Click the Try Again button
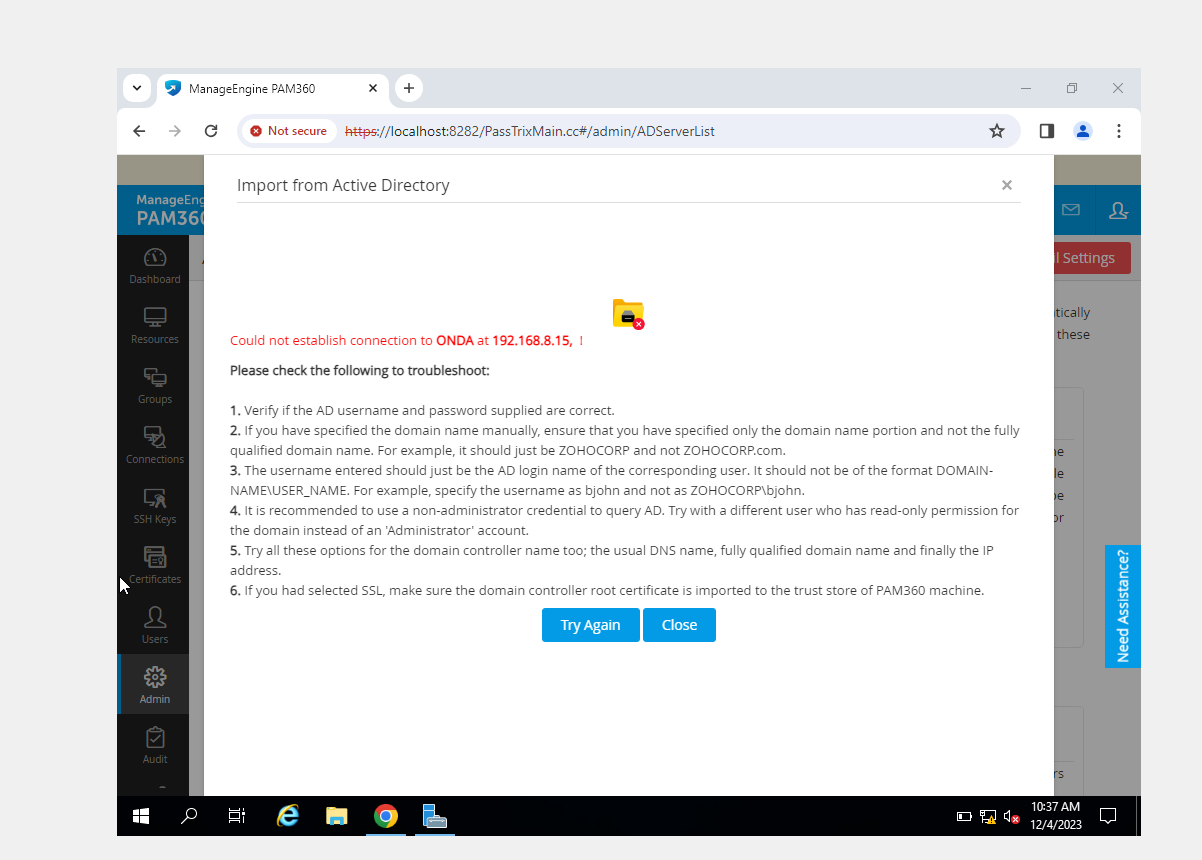Screen dimensions: 1202x860 (x=590, y=625)
